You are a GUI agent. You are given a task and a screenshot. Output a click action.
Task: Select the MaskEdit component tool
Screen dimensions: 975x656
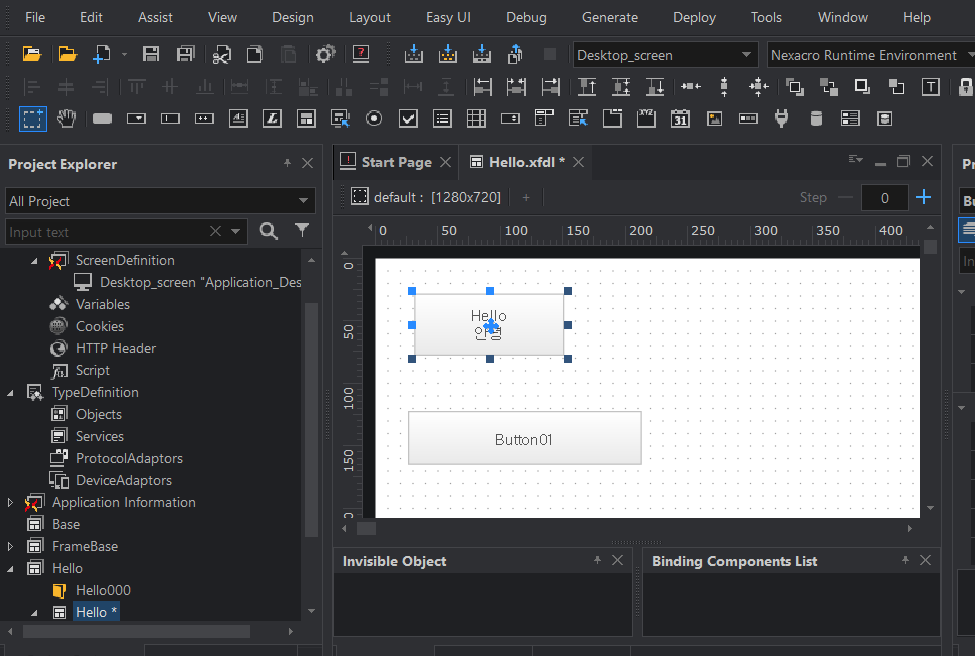click(x=204, y=118)
